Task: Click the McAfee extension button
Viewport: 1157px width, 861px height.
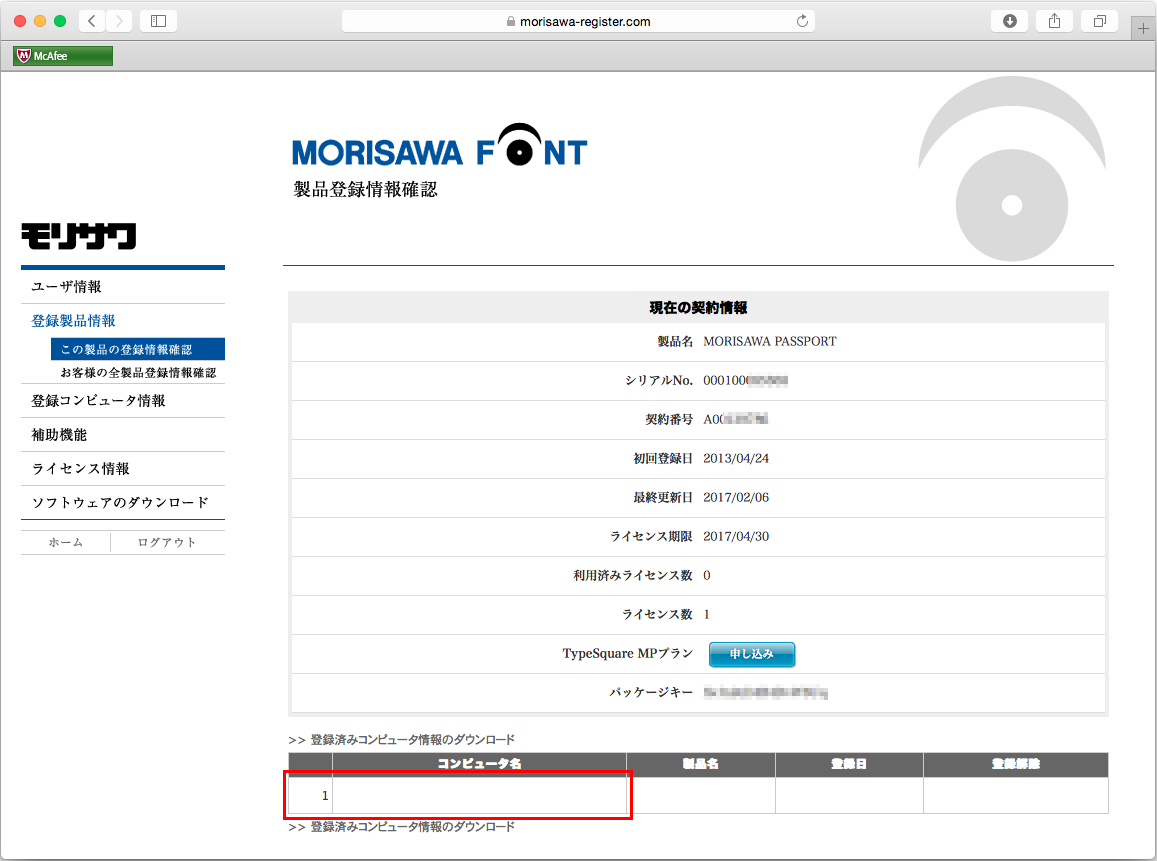Action: (x=63, y=56)
